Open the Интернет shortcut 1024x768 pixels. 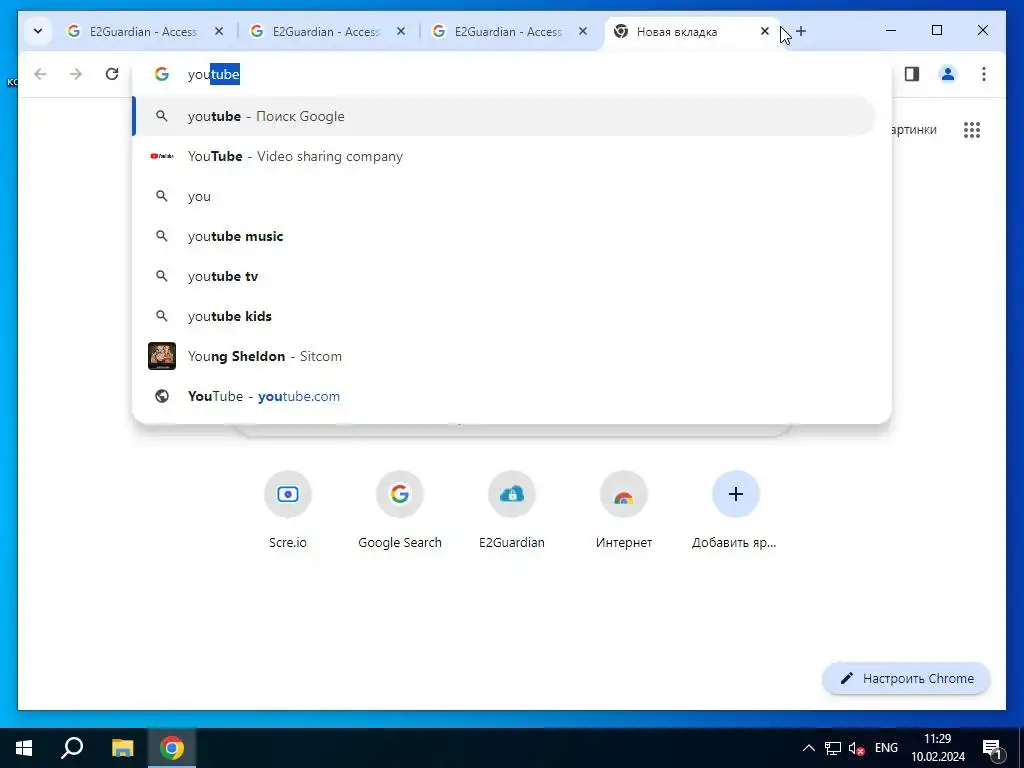624,511
